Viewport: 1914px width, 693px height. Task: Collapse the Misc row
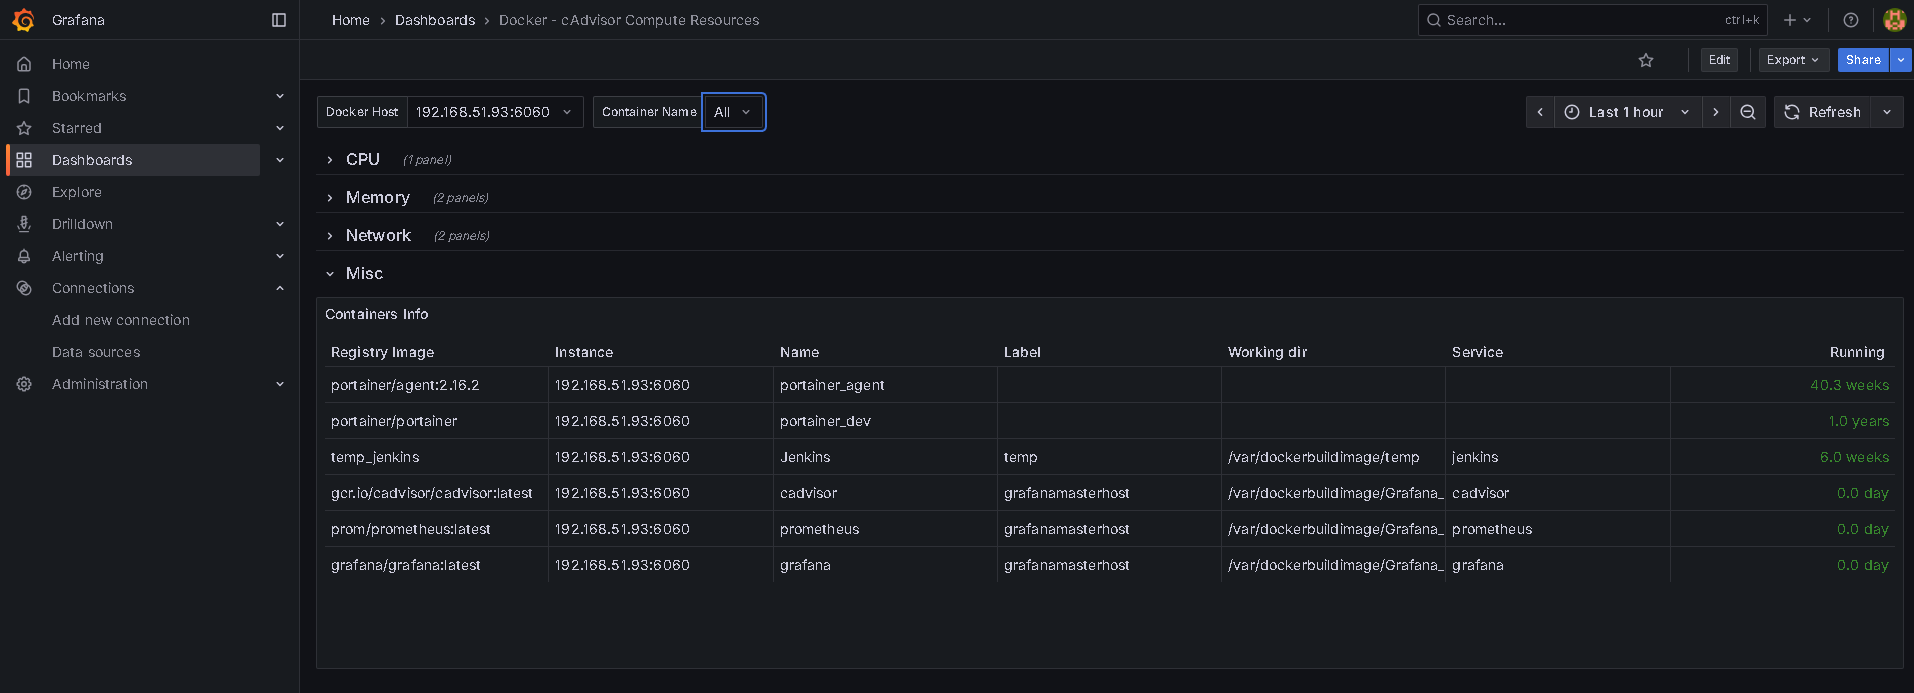[x=364, y=274]
